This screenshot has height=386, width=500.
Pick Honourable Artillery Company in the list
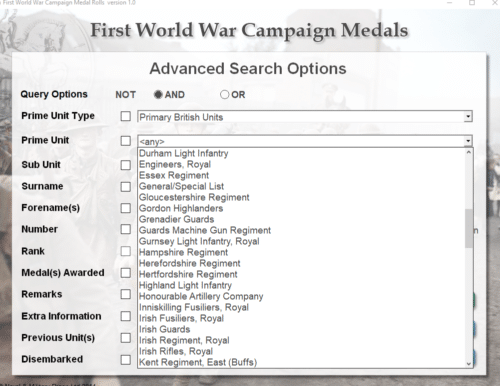(x=302, y=296)
